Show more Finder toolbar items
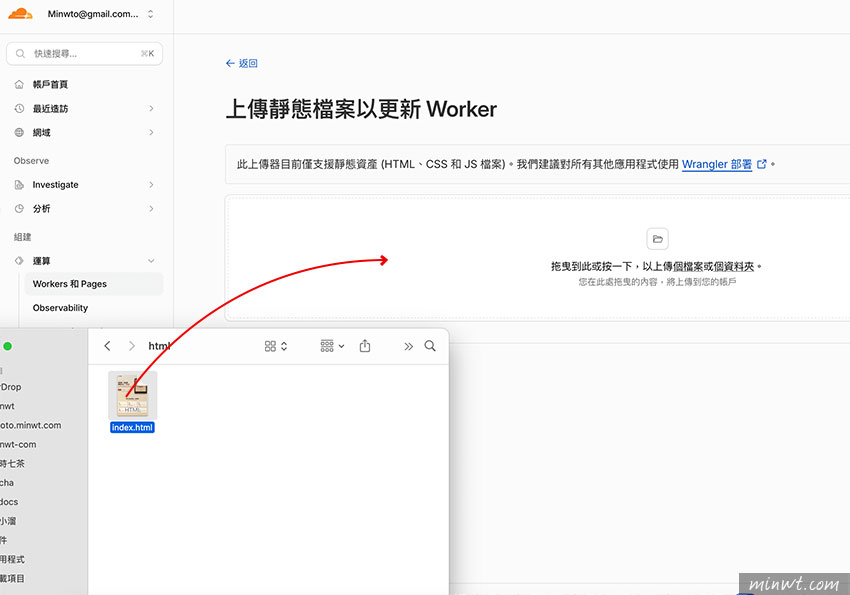The width and height of the screenshot is (850, 595). tap(408, 346)
